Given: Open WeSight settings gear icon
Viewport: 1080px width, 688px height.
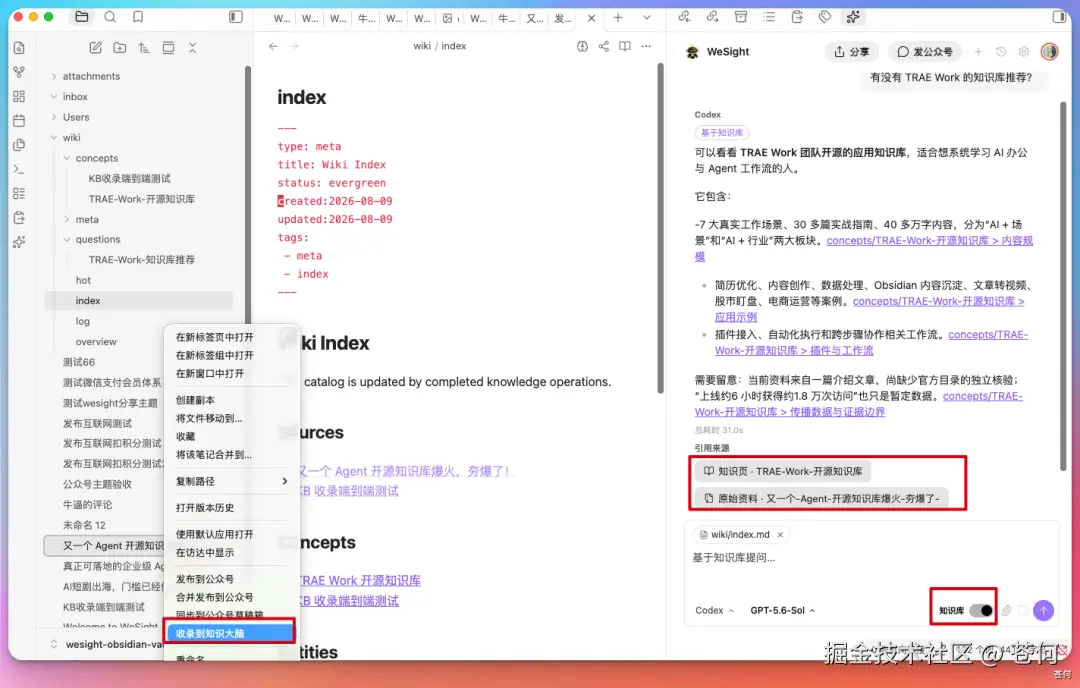Looking at the screenshot, I should click(x=1024, y=52).
